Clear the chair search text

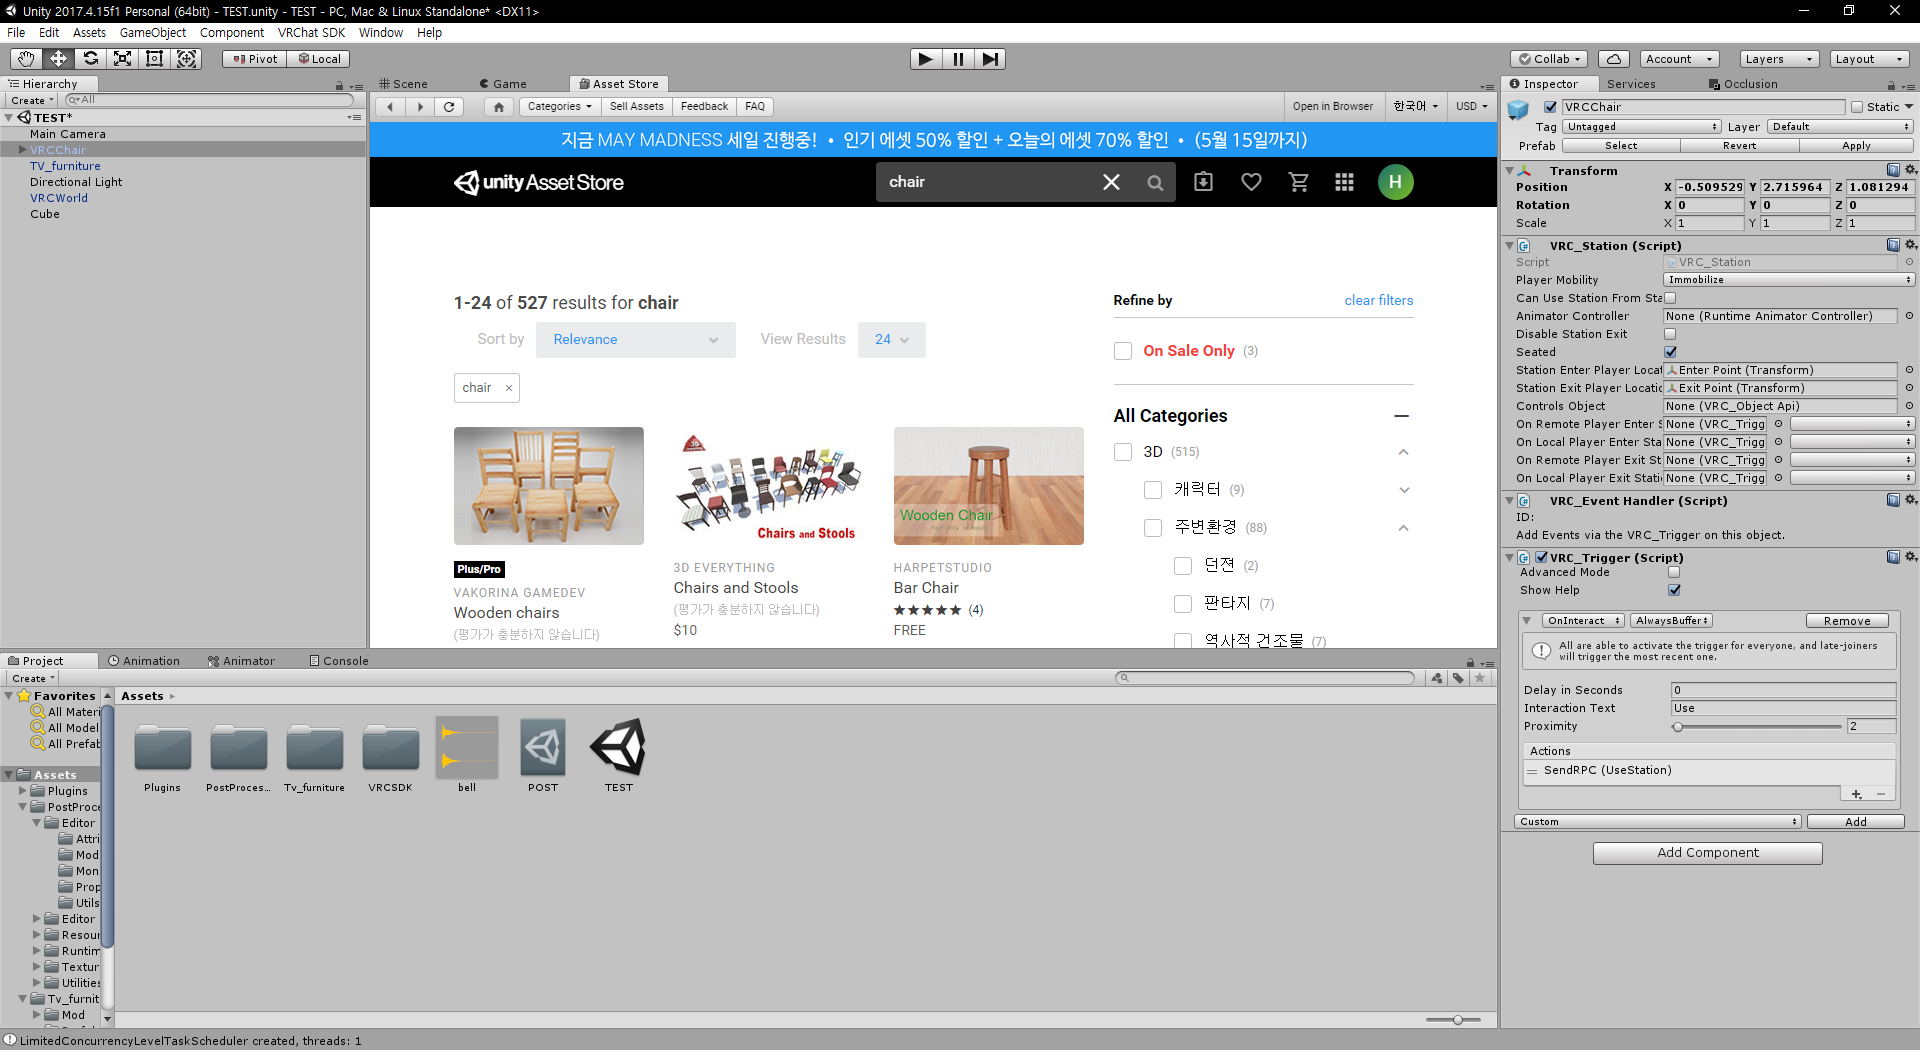coord(1111,182)
